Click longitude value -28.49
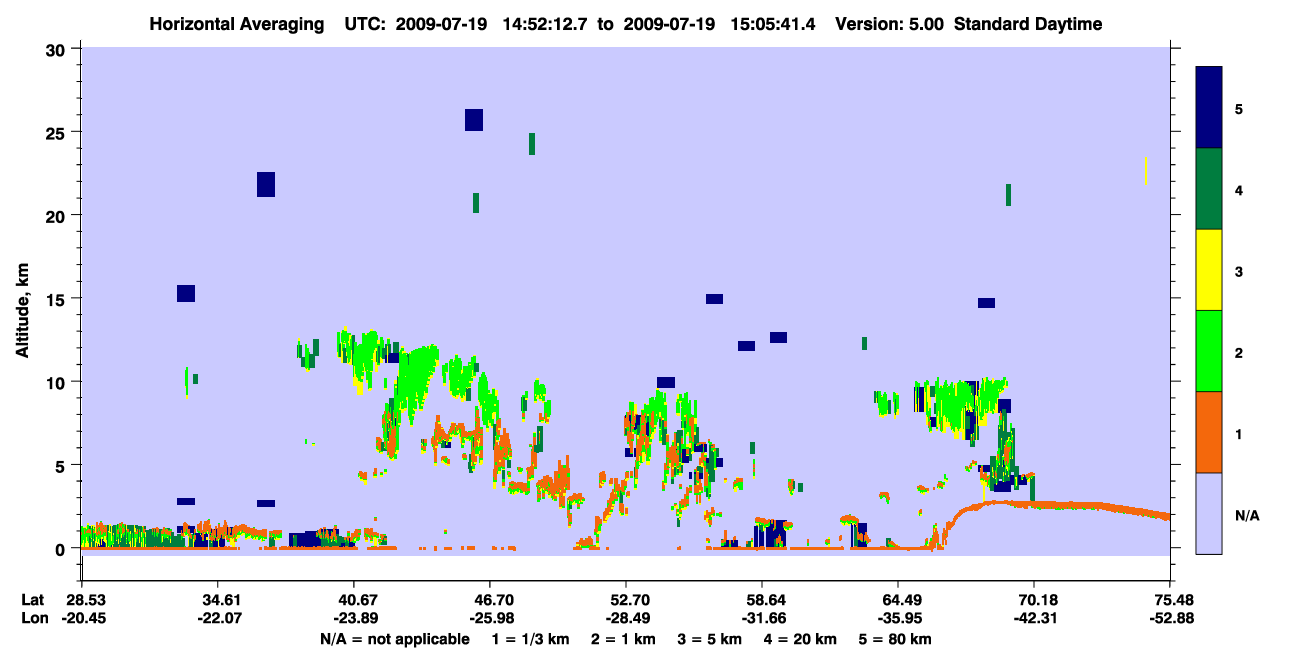The image size is (1300, 667). pos(626,618)
